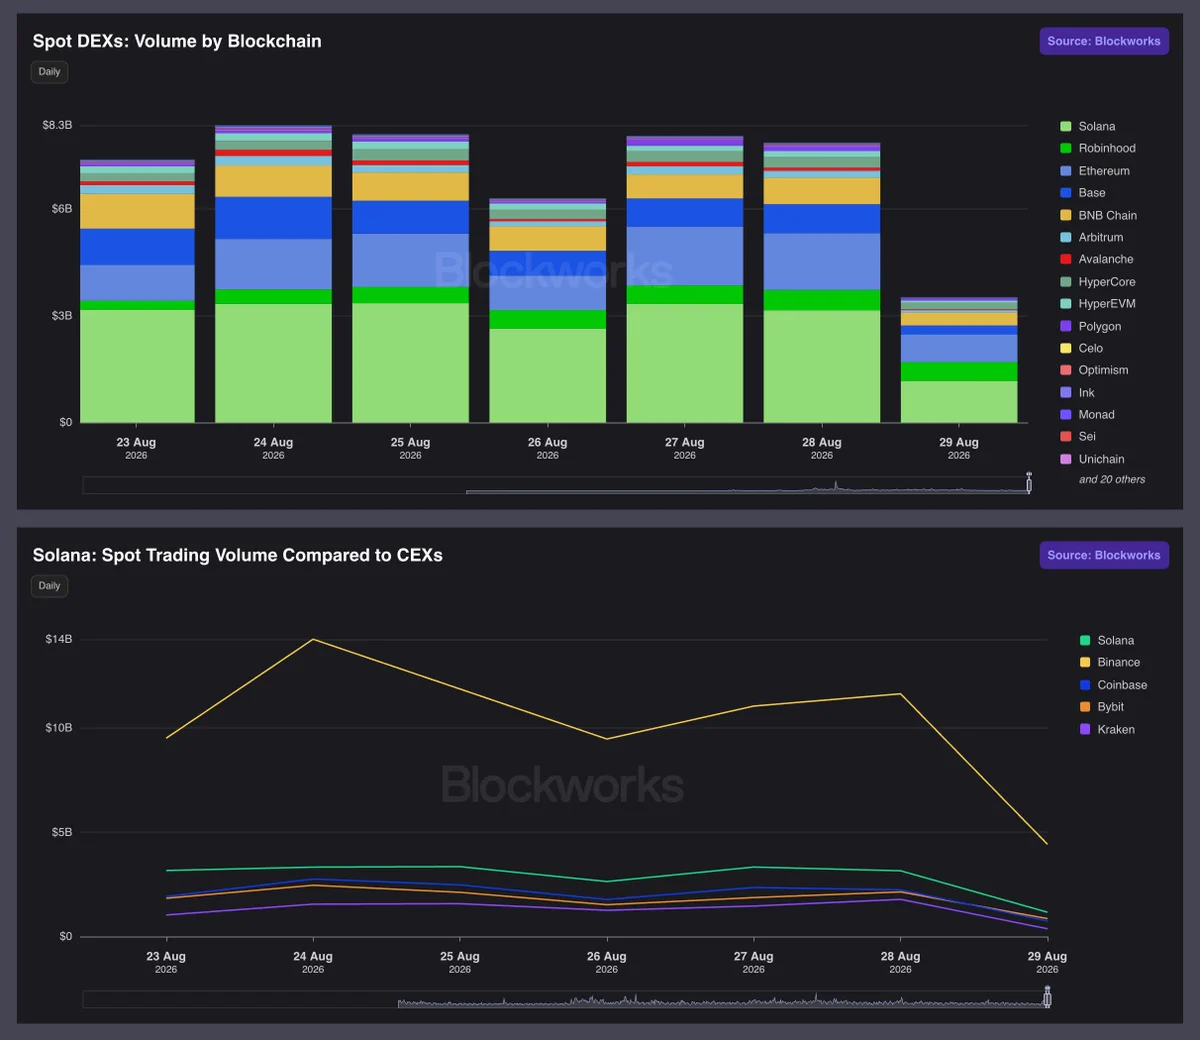The height and width of the screenshot is (1040, 1200).
Task: Toggle the HyperEVM legend entry
Action: (x=1098, y=304)
